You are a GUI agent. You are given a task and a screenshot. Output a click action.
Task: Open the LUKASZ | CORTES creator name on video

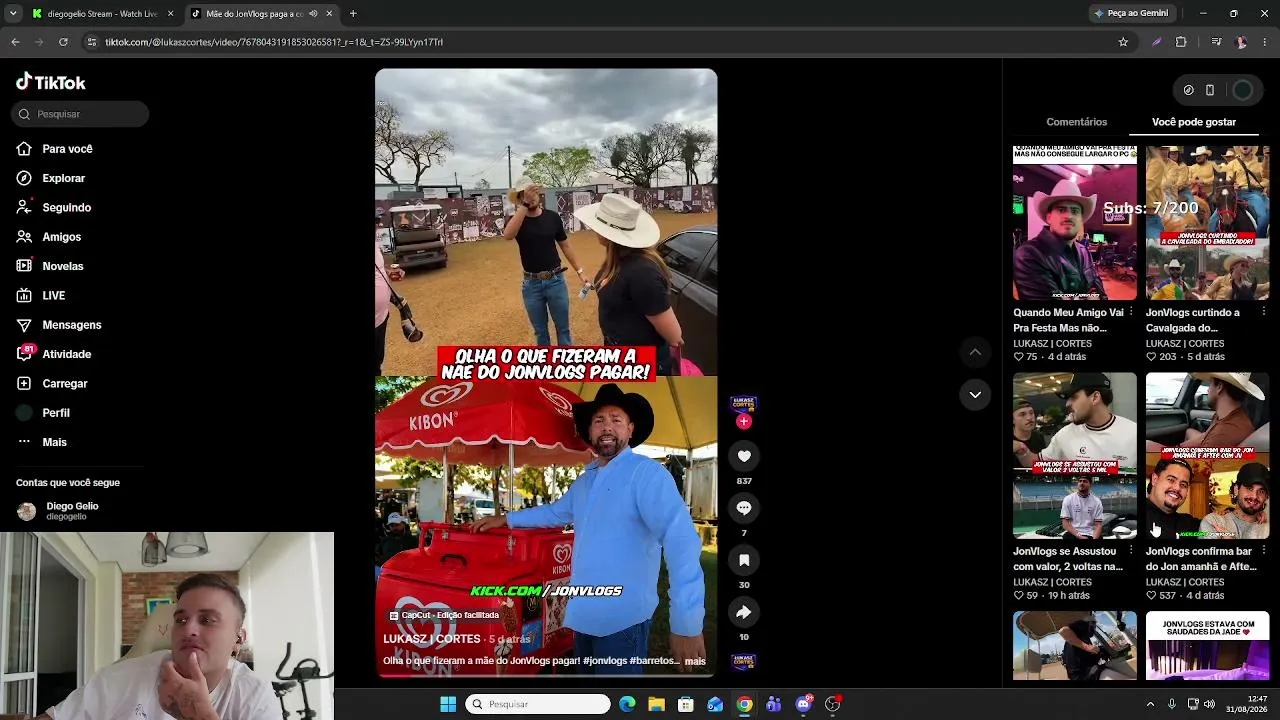point(432,639)
